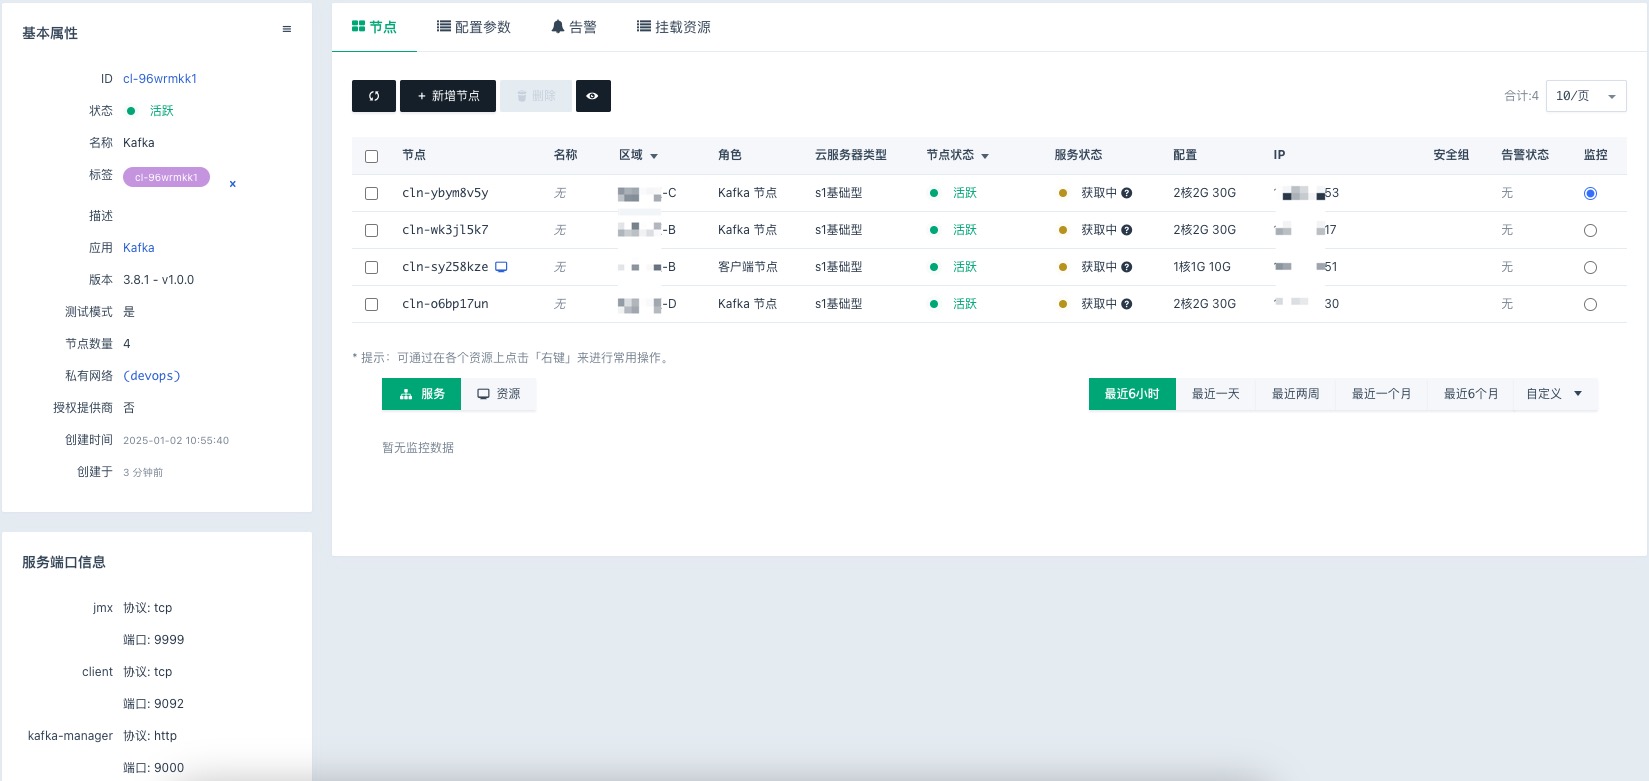Select the monitor radio for cln-wk3jl5k7
Screen dimensions: 1649x781
(1591, 231)
